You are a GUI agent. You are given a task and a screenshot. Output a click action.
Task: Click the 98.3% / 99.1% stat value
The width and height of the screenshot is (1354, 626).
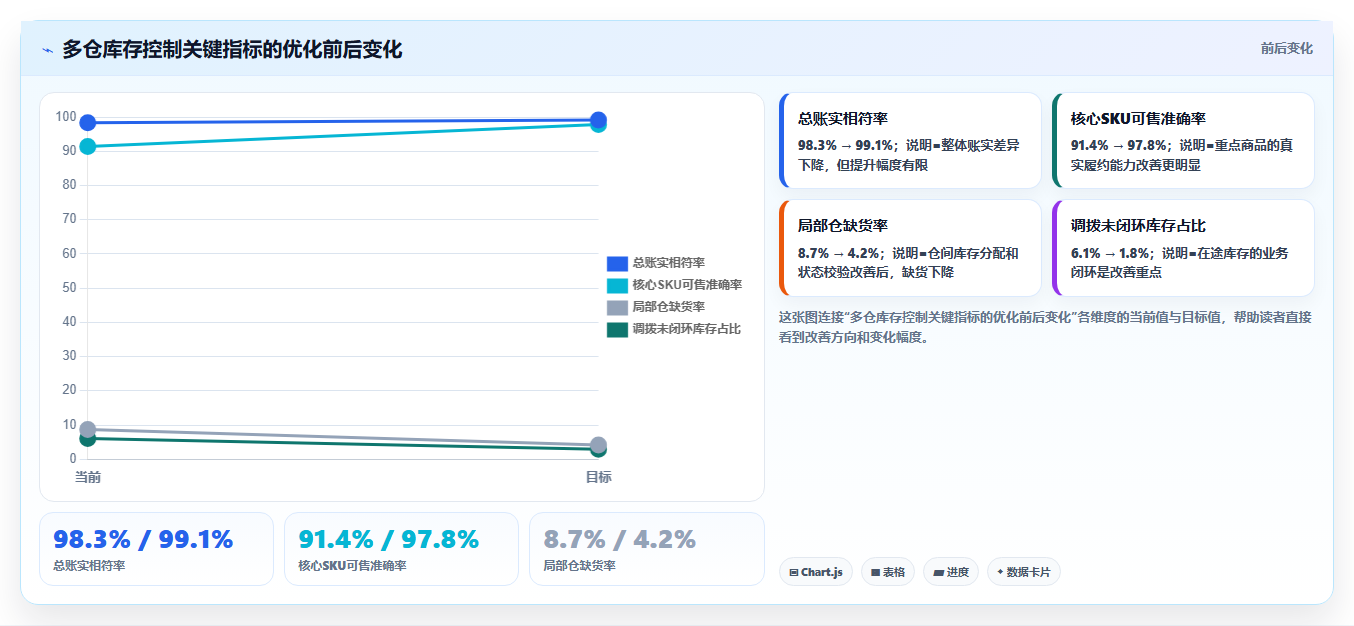[143, 540]
